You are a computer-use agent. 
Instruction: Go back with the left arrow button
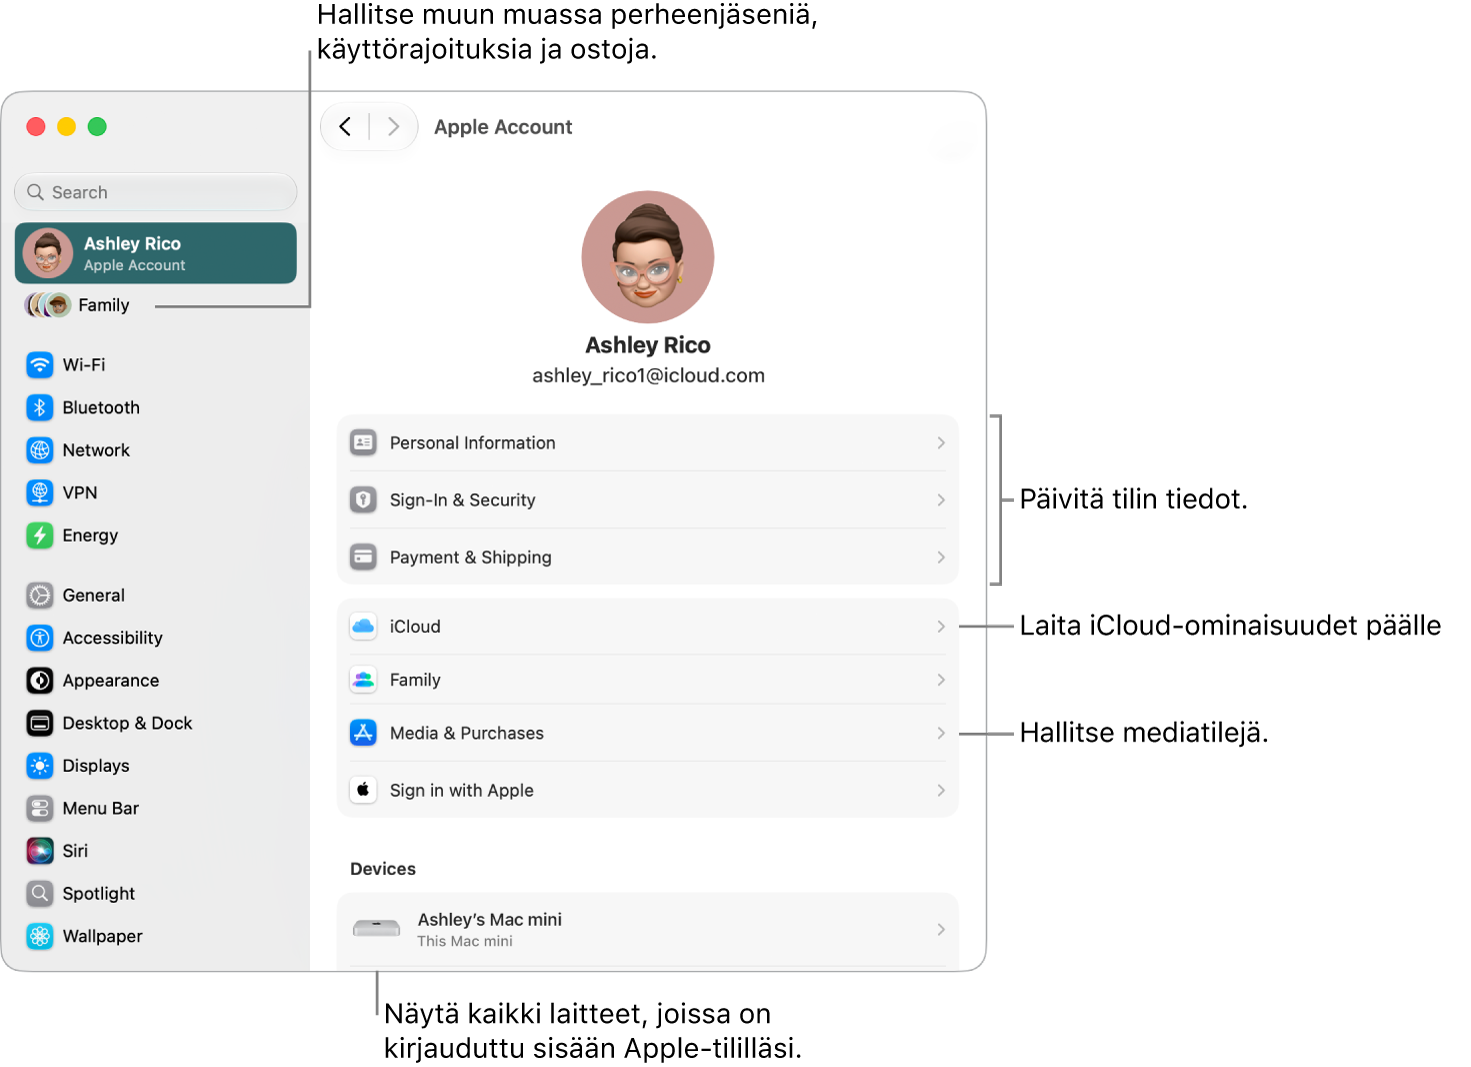coord(345,127)
